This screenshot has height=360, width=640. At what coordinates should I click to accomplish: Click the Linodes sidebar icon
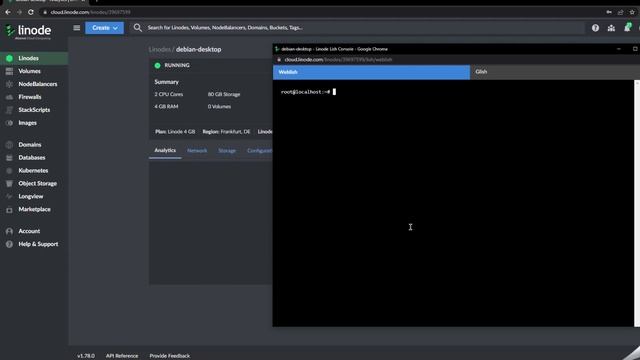pyautogui.click(x=9, y=58)
